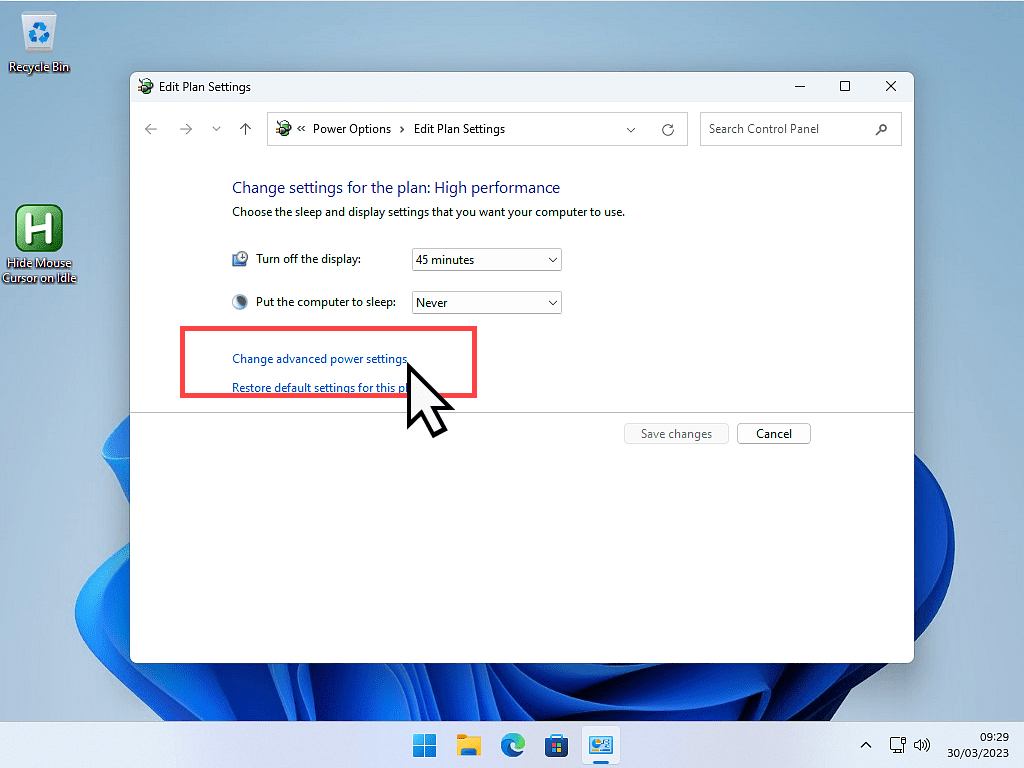Expand Put the computer to sleep dropdown
Screen dimensions: 1024x768
487,303
